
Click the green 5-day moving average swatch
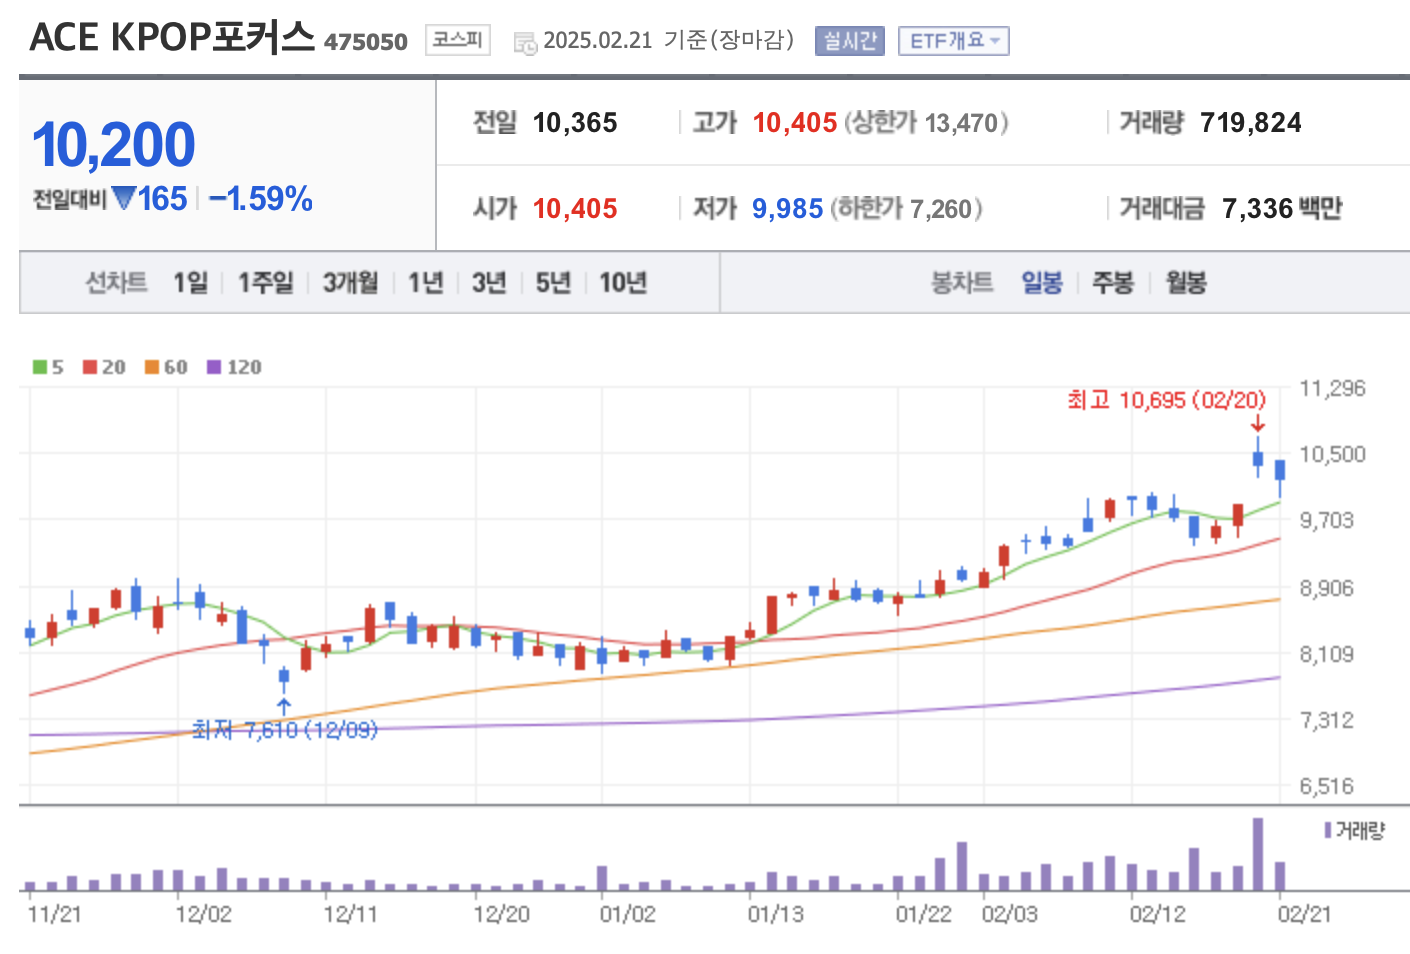[x=40, y=367]
